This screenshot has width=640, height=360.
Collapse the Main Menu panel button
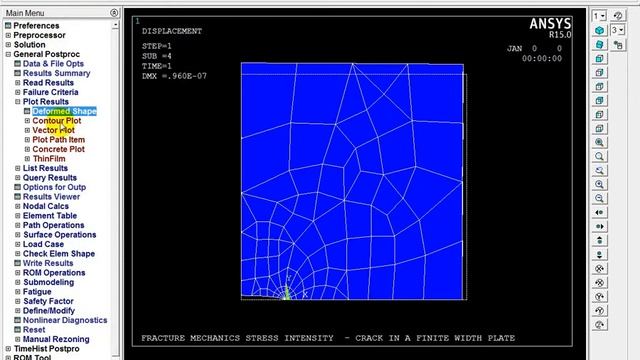click(114, 13)
